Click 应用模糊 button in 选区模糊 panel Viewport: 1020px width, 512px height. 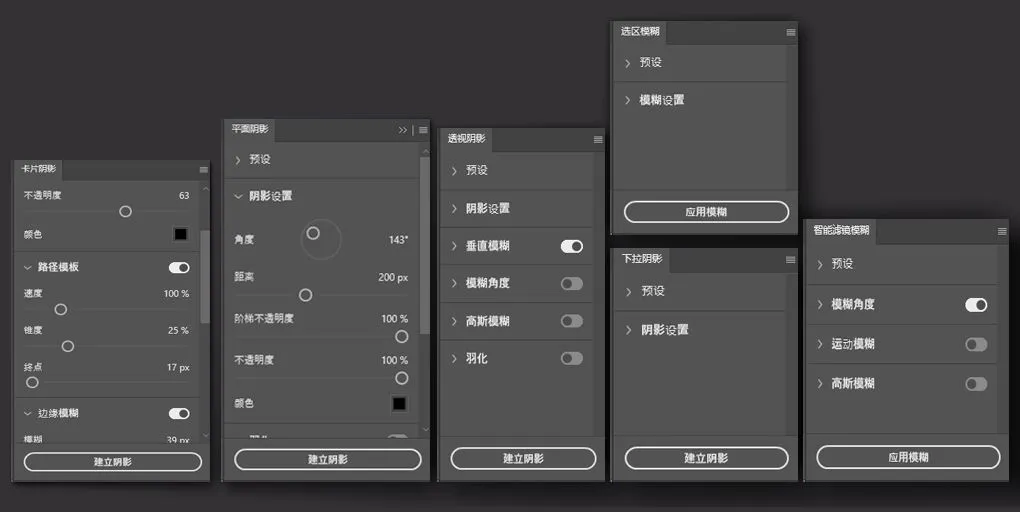click(x=706, y=212)
